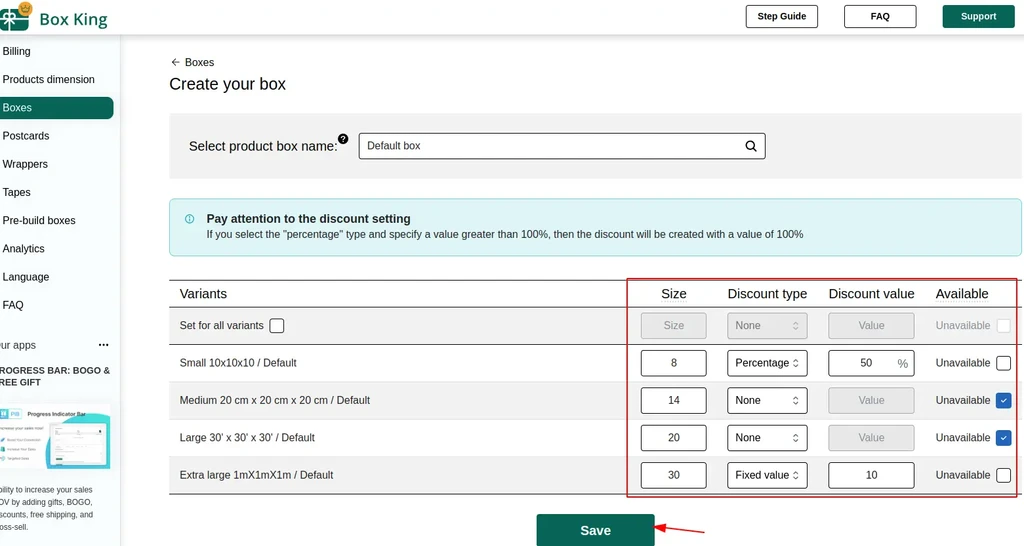The height and width of the screenshot is (546, 1024).
Task: Click the FAQ button in the header
Action: (x=880, y=16)
